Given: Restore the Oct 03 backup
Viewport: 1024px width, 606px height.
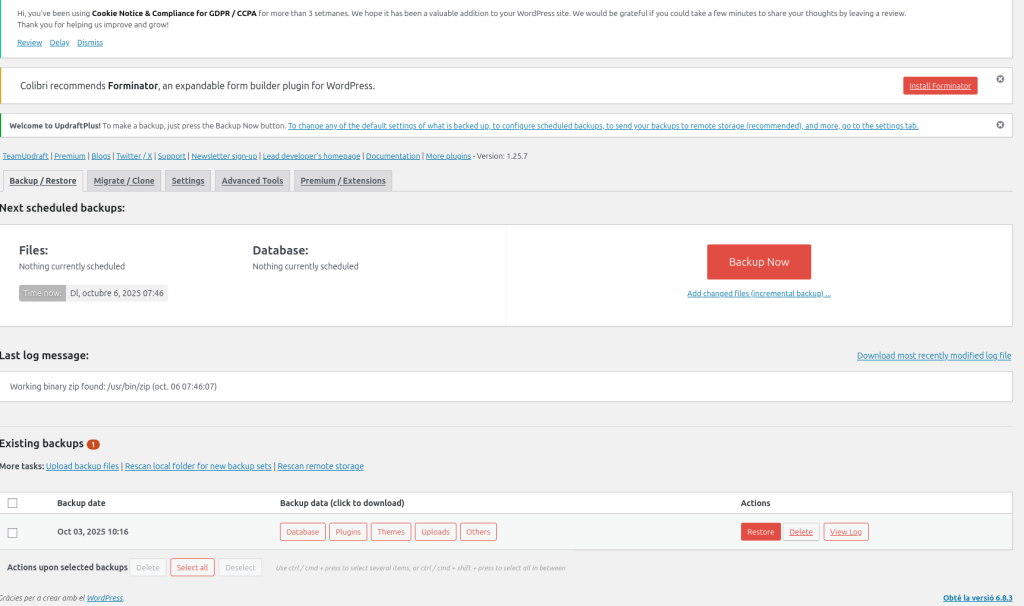Looking at the screenshot, I should click(x=760, y=532).
